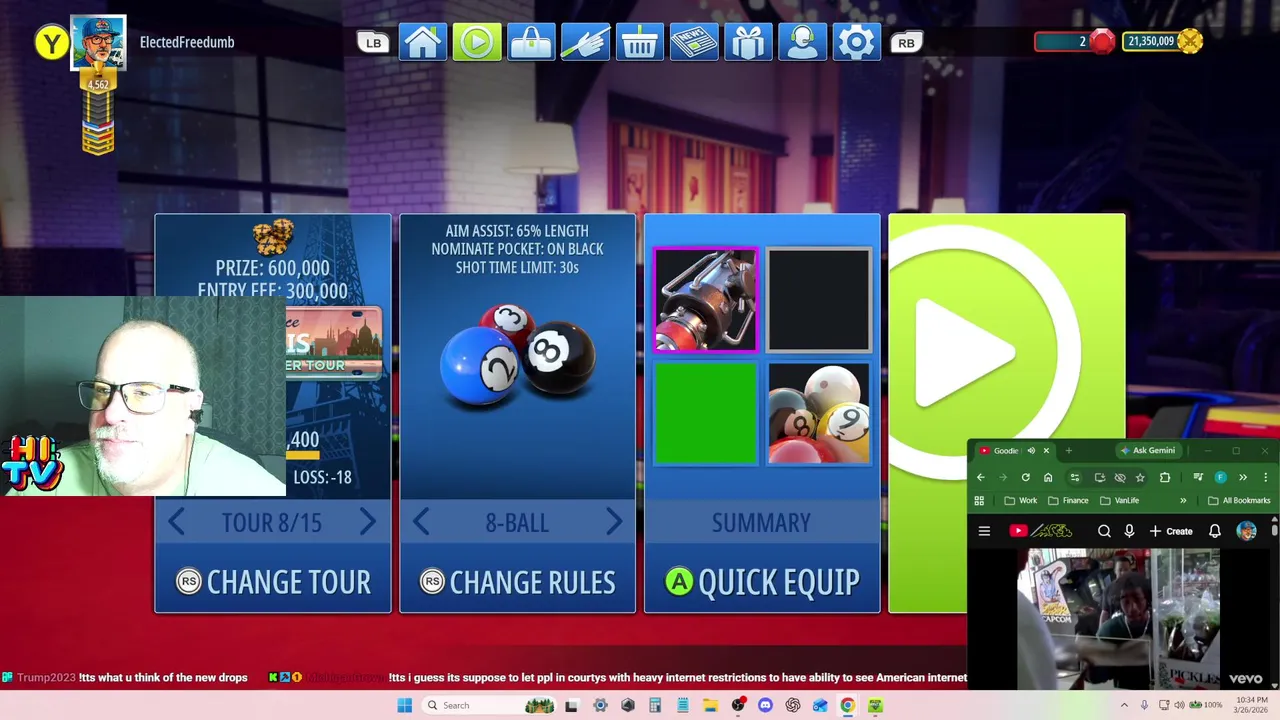Open the YouTube hamburger guide menu

point(984,531)
